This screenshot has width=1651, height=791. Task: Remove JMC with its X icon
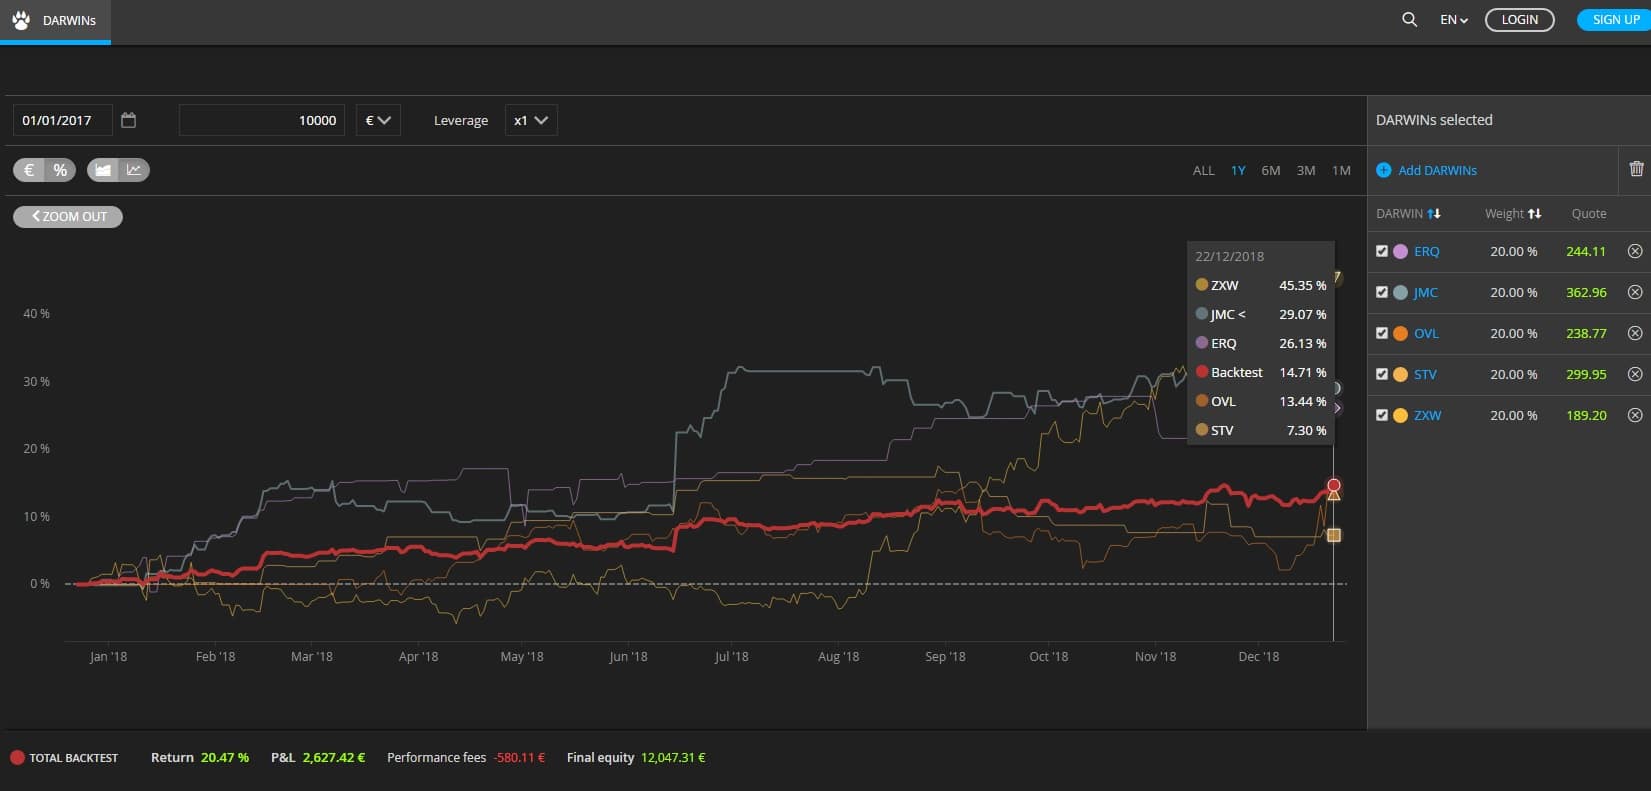point(1635,292)
